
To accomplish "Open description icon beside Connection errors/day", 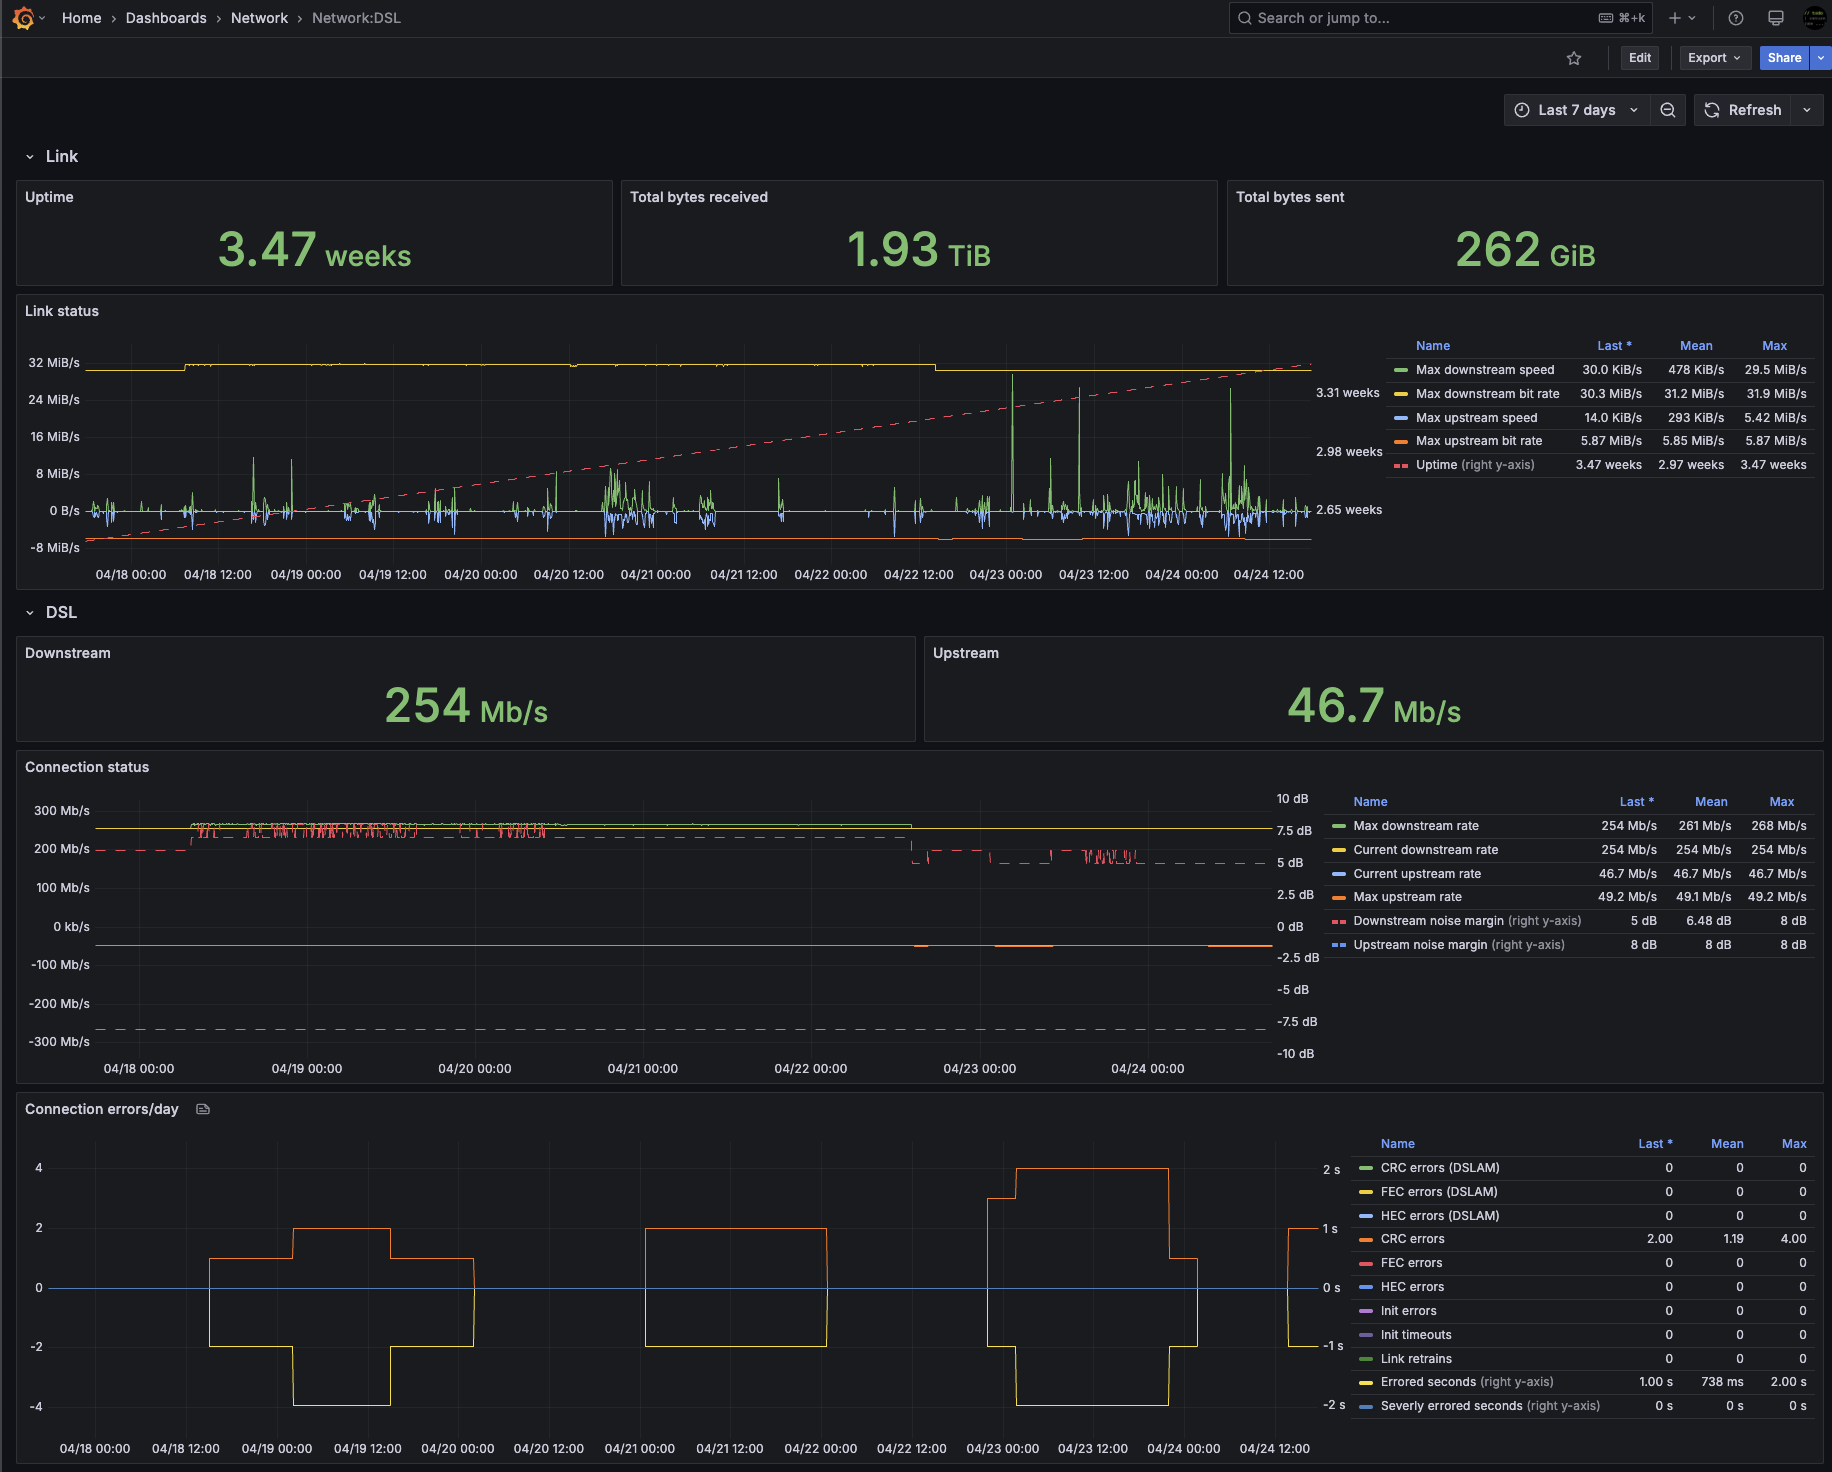I will click(203, 1109).
